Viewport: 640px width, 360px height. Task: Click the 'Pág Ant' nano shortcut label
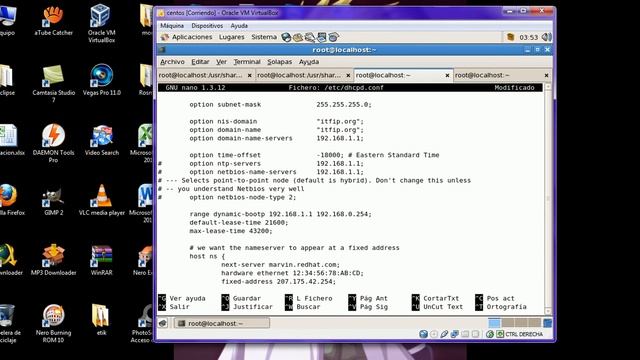pos(373,298)
